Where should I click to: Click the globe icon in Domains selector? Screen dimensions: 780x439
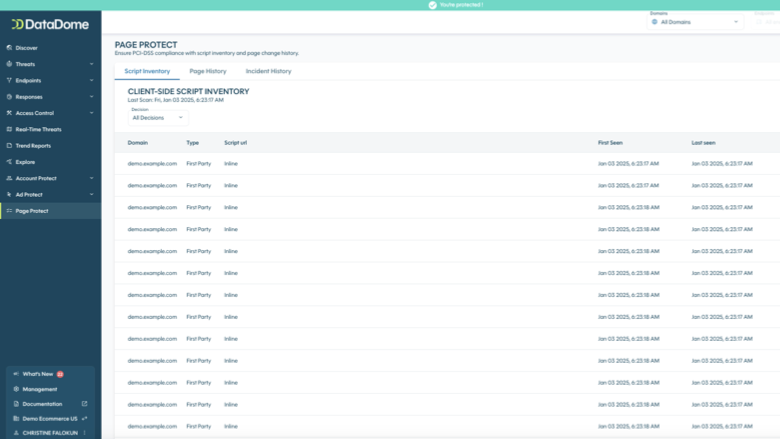click(655, 22)
